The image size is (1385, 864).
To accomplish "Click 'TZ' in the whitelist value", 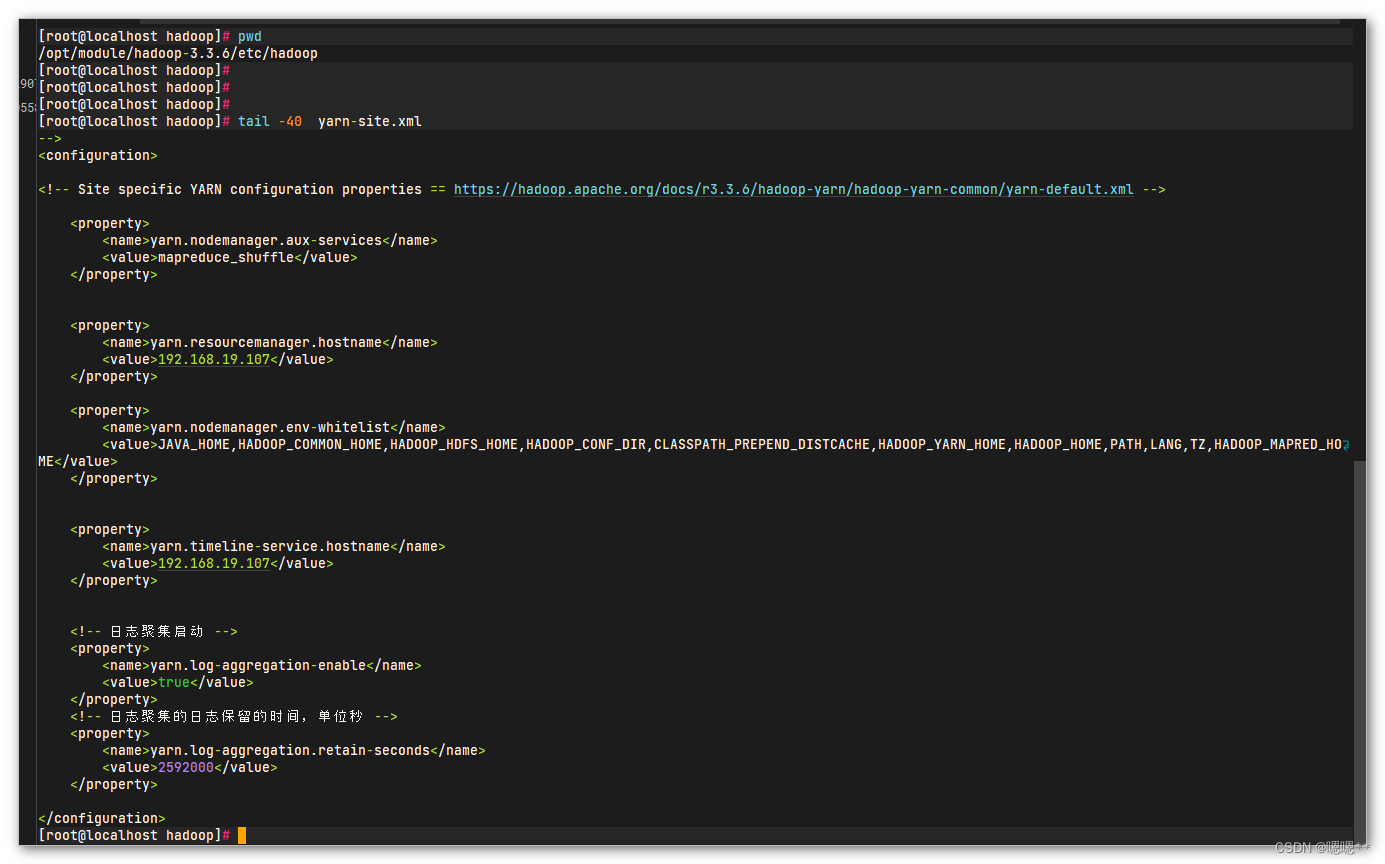I will coord(1198,444).
